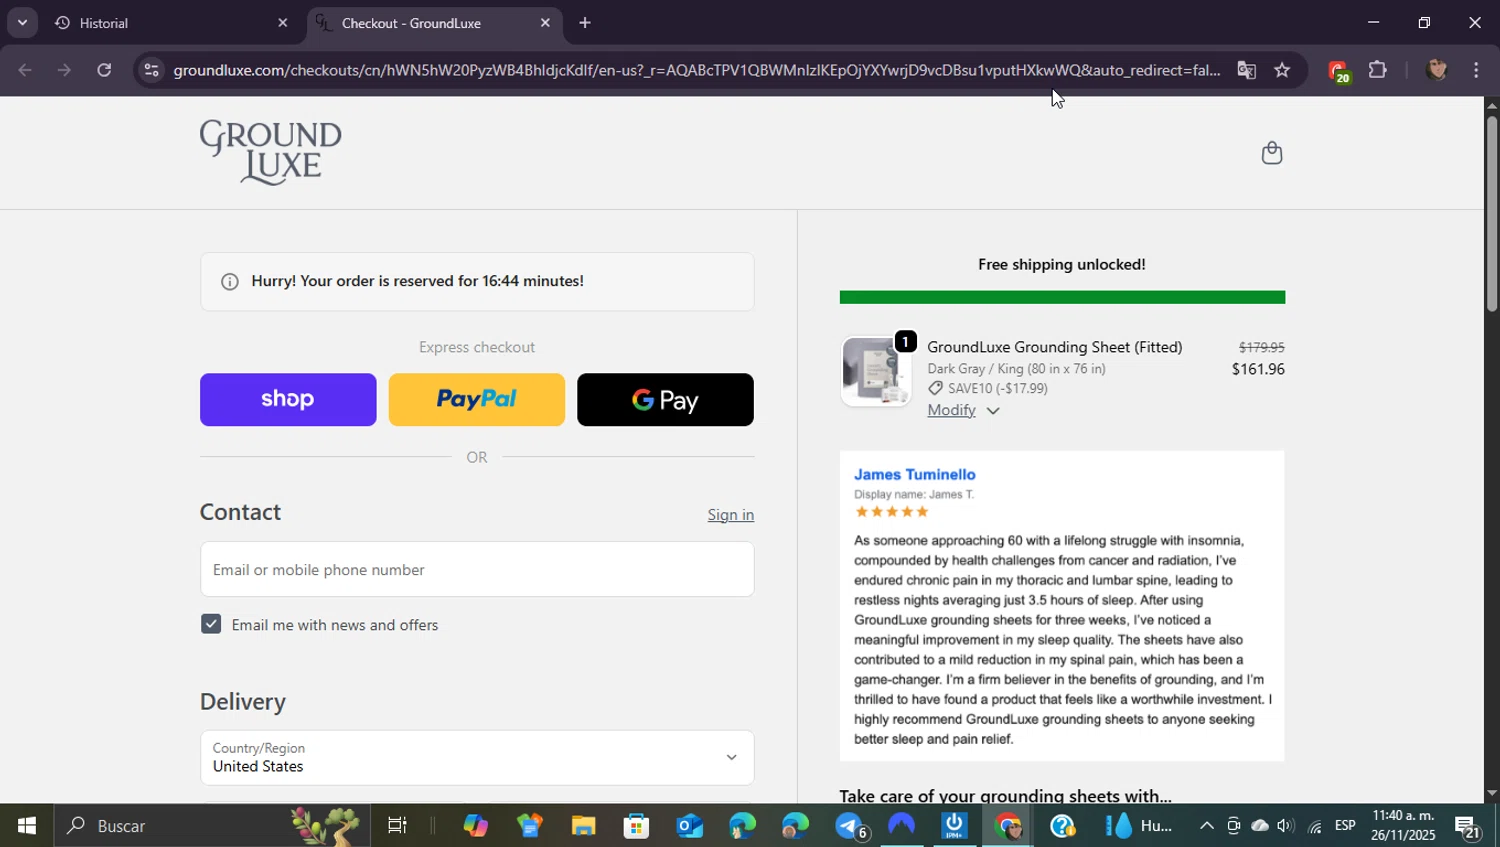Reload the page with the refresh icon
This screenshot has width=1500, height=847.
click(104, 70)
